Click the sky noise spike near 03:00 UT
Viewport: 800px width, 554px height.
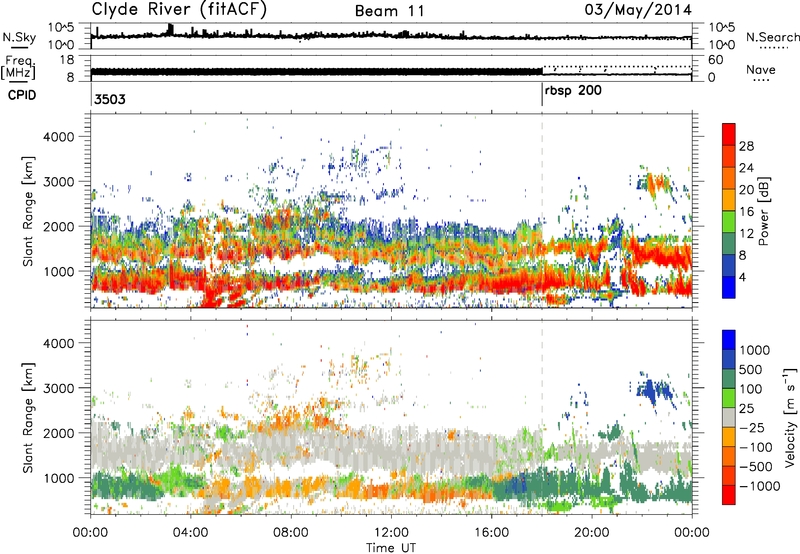(170, 29)
